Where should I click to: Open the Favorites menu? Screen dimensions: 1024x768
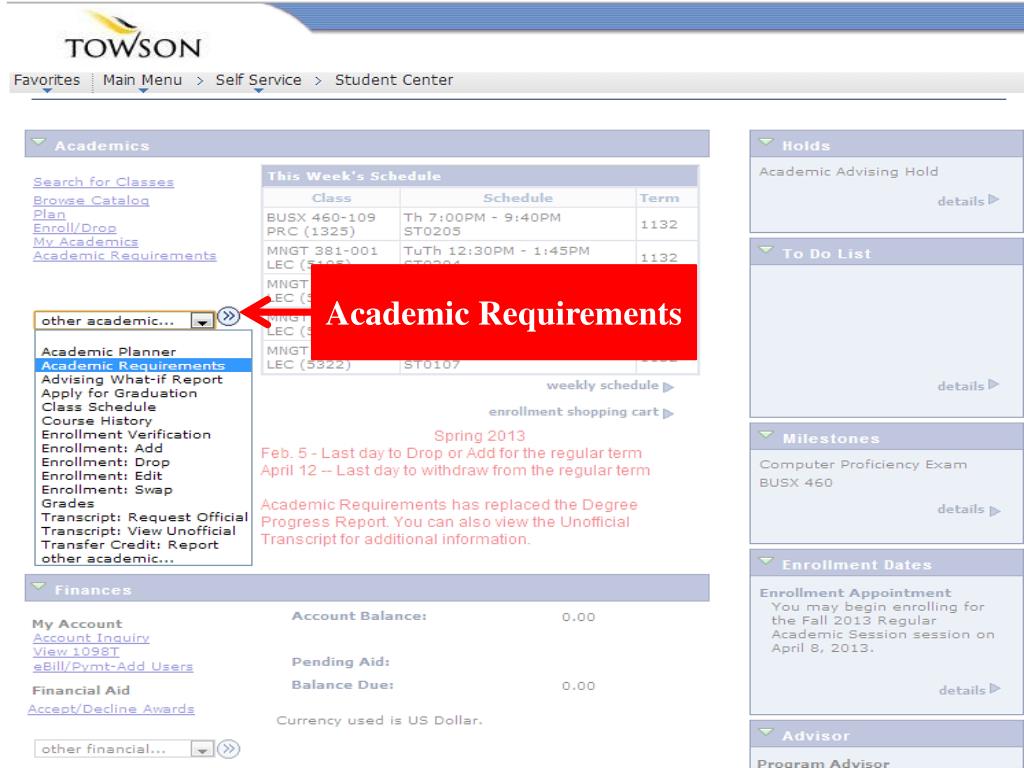[x=47, y=80]
